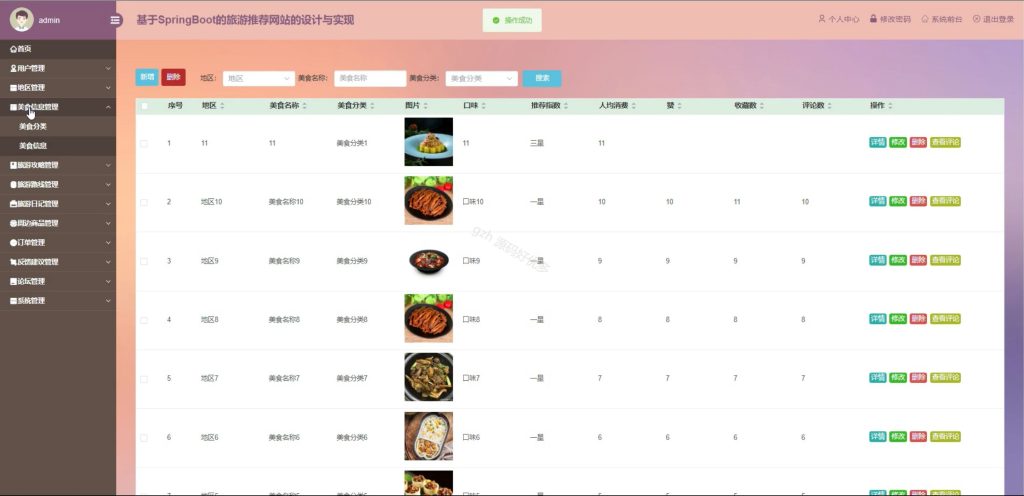1024x496 pixels.
Task: Expand the 地区管理 menu chevron
Action: coord(108,87)
